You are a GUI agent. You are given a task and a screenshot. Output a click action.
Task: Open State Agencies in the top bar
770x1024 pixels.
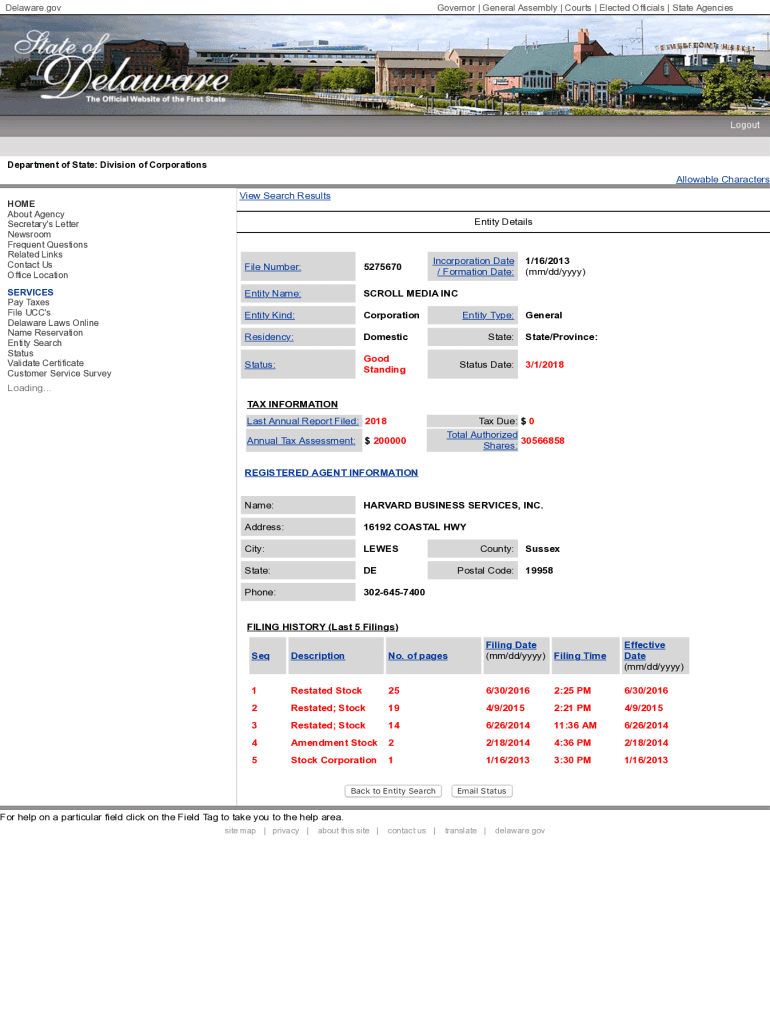pos(702,8)
